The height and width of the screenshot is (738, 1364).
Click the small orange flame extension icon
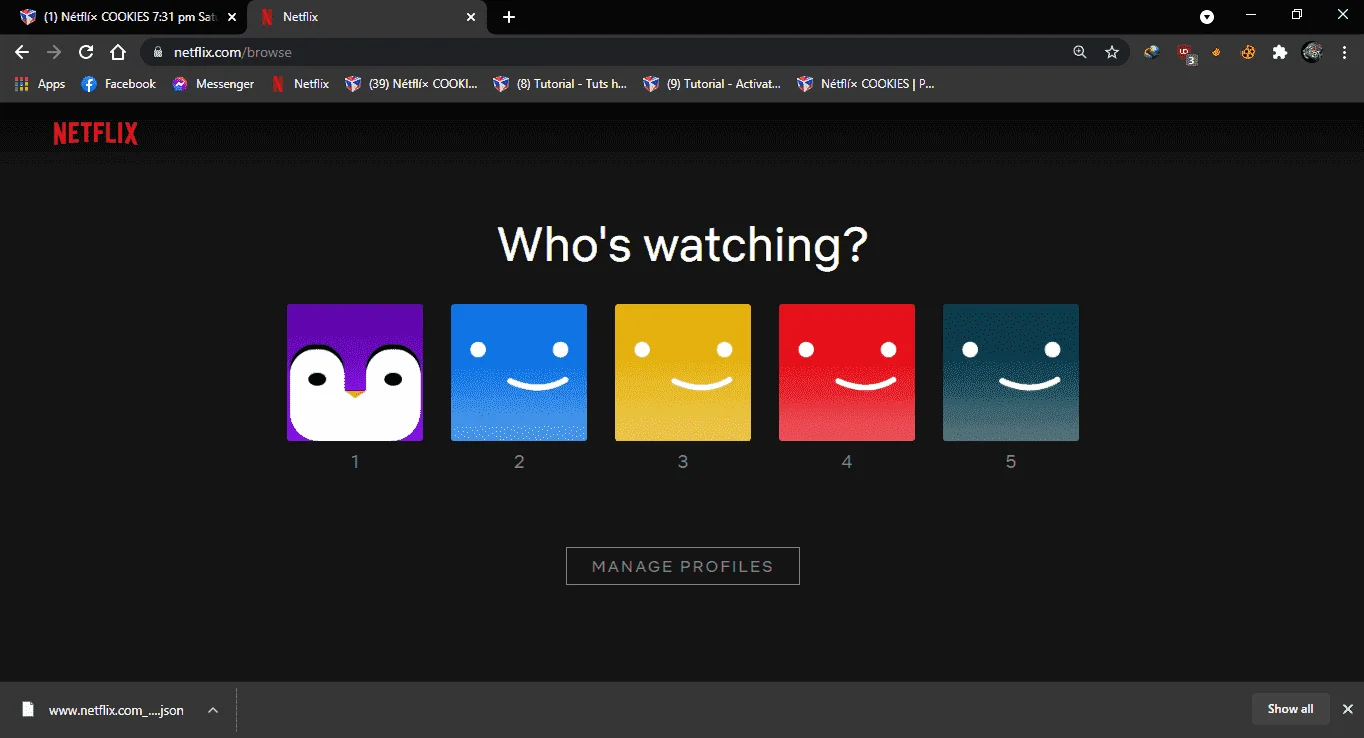[x=1217, y=52]
